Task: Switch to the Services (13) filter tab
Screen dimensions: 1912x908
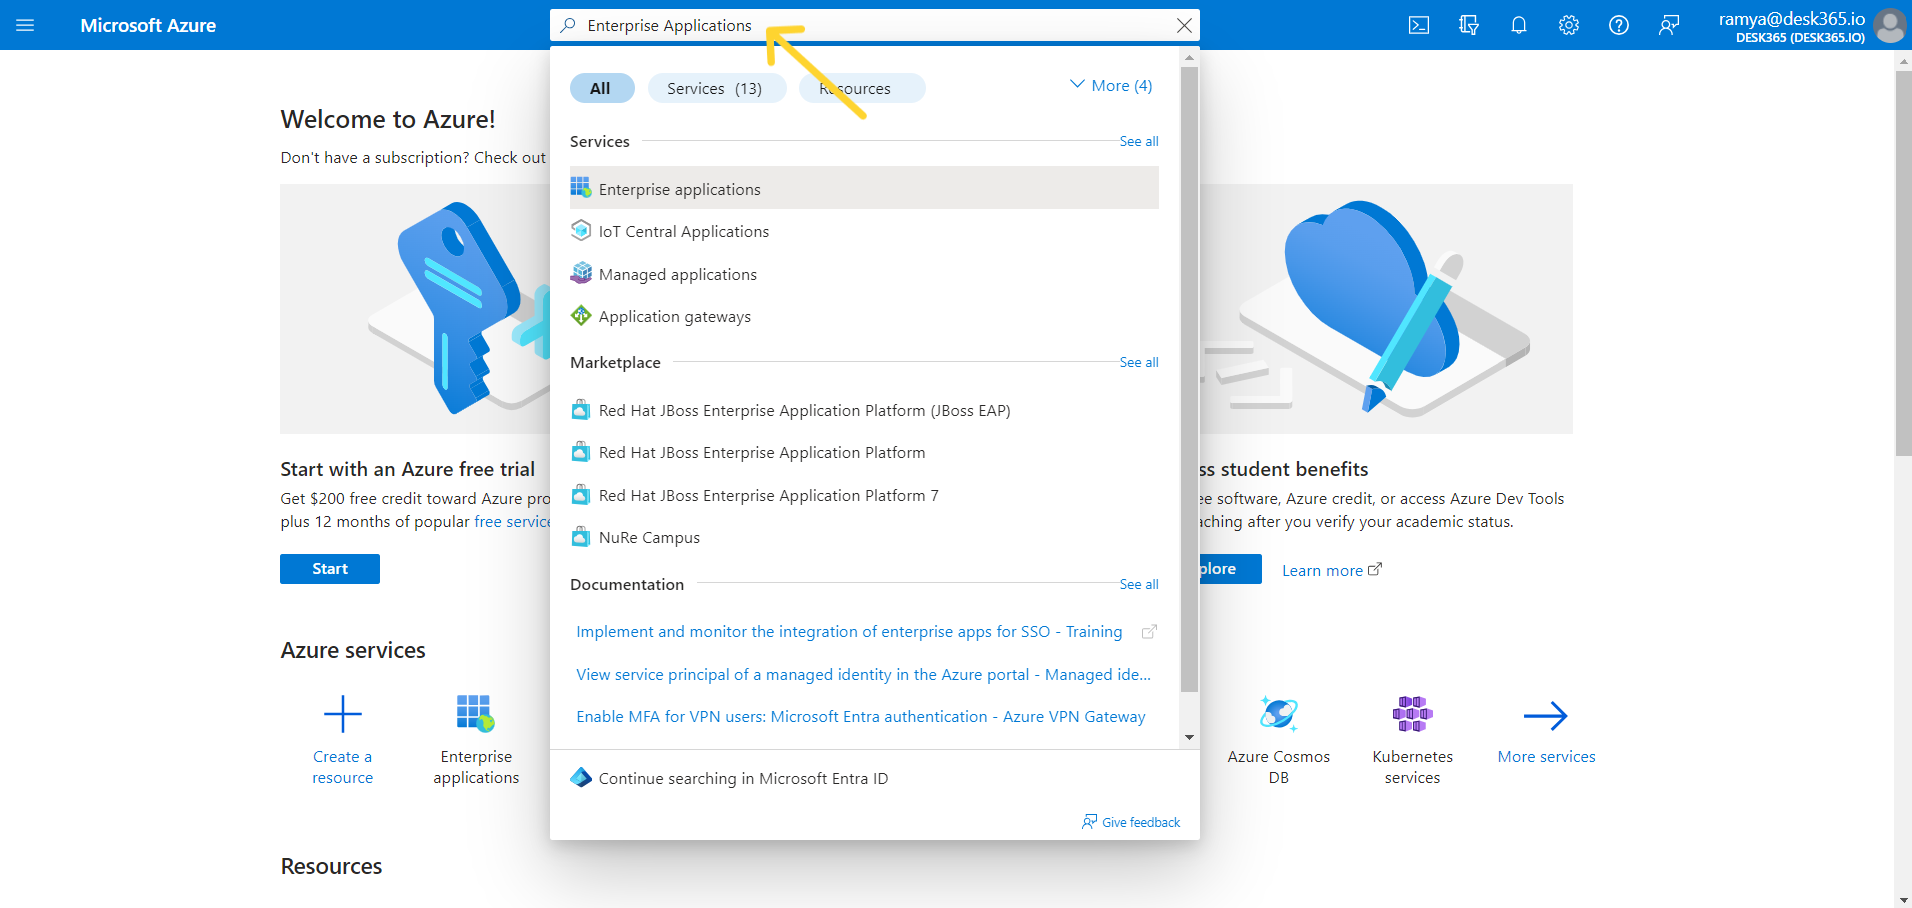Action: (716, 87)
